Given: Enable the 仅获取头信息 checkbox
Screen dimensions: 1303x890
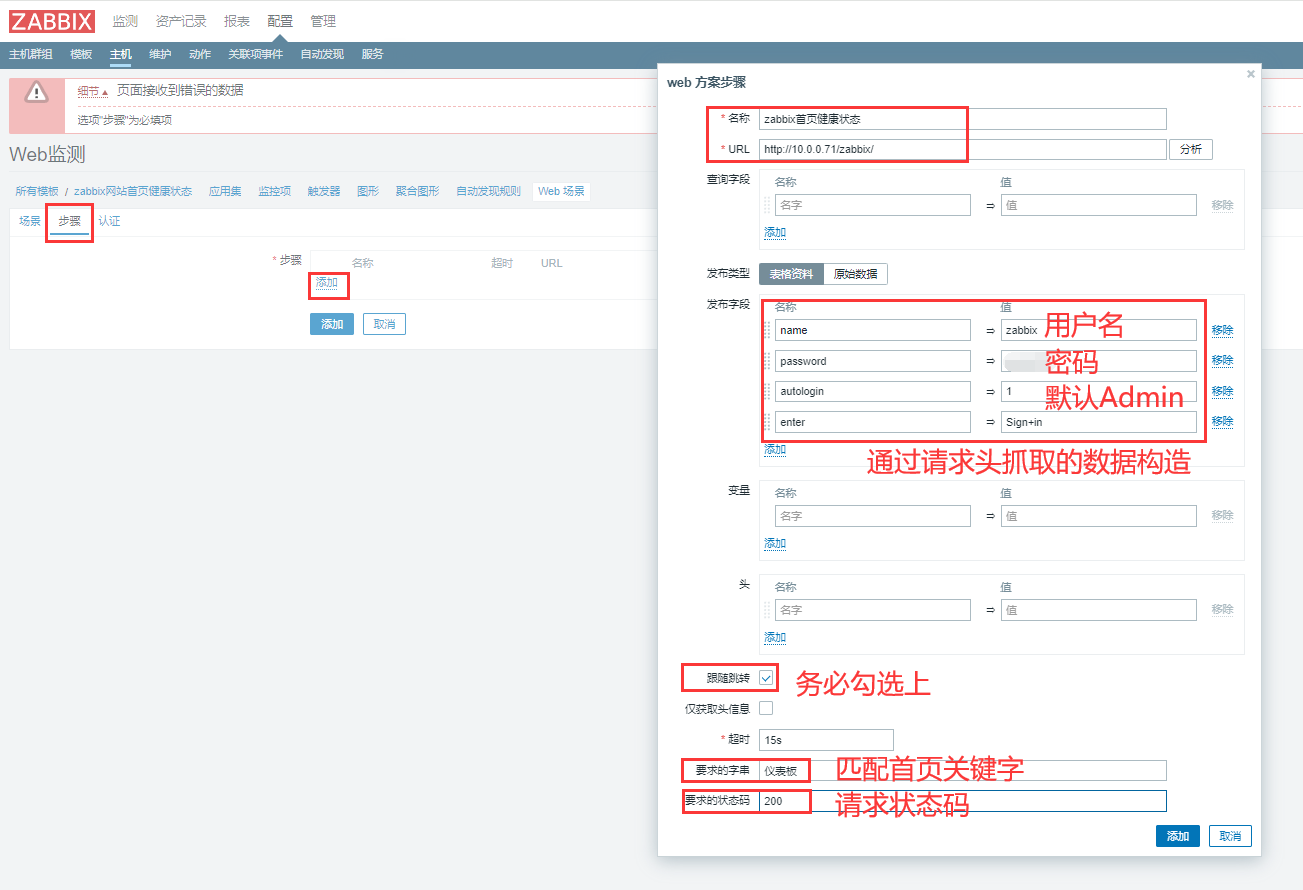Looking at the screenshot, I should (766, 708).
